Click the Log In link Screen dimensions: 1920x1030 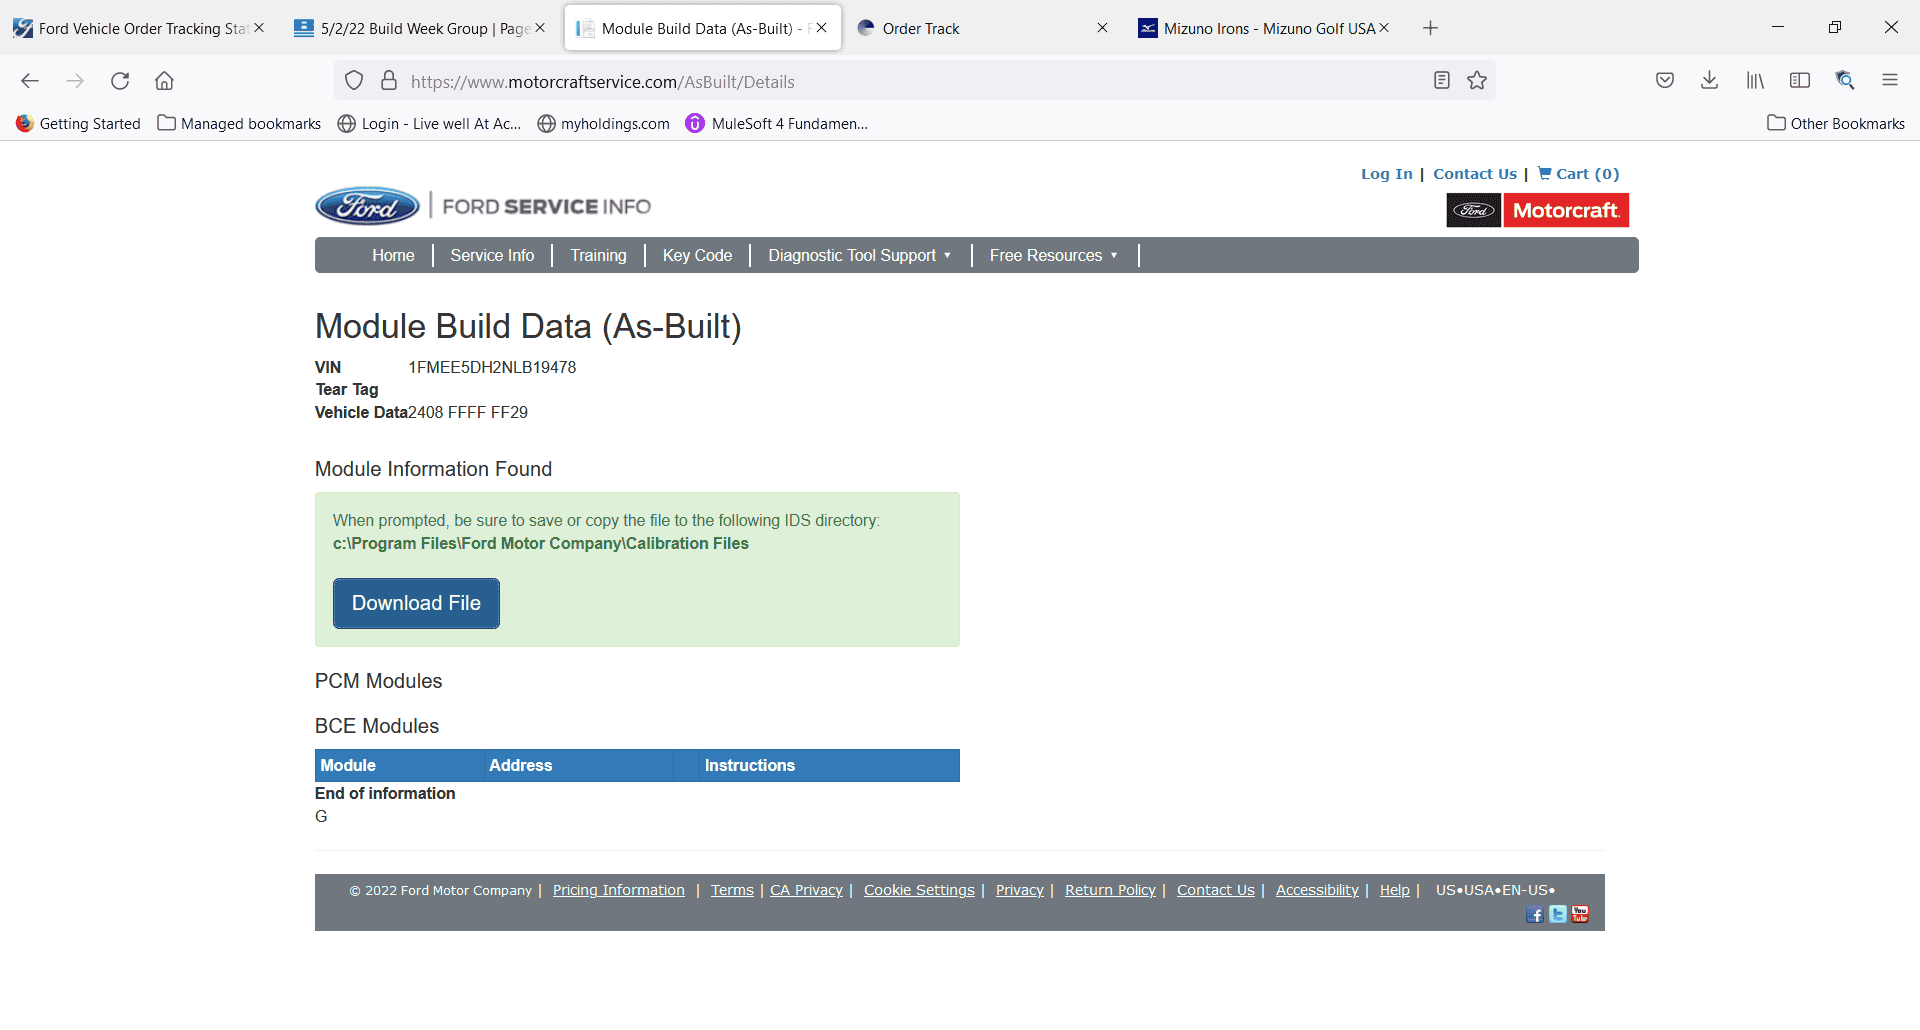tap(1386, 174)
